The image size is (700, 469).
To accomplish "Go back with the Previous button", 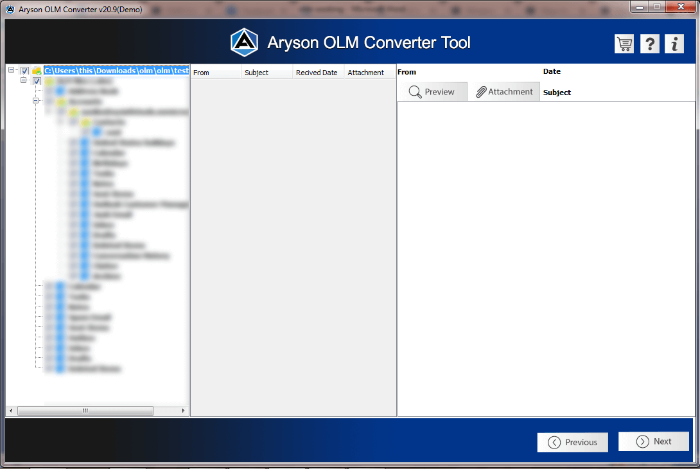I will [572, 442].
